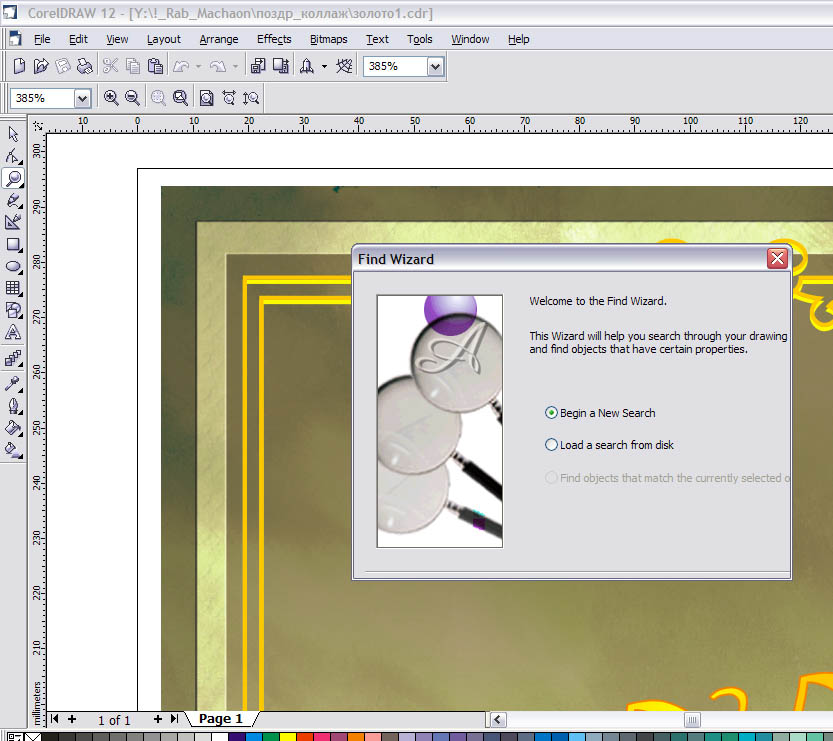Click Zoom To Page Width icon
The height and width of the screenshot is (741, 833).
[228, 98]
